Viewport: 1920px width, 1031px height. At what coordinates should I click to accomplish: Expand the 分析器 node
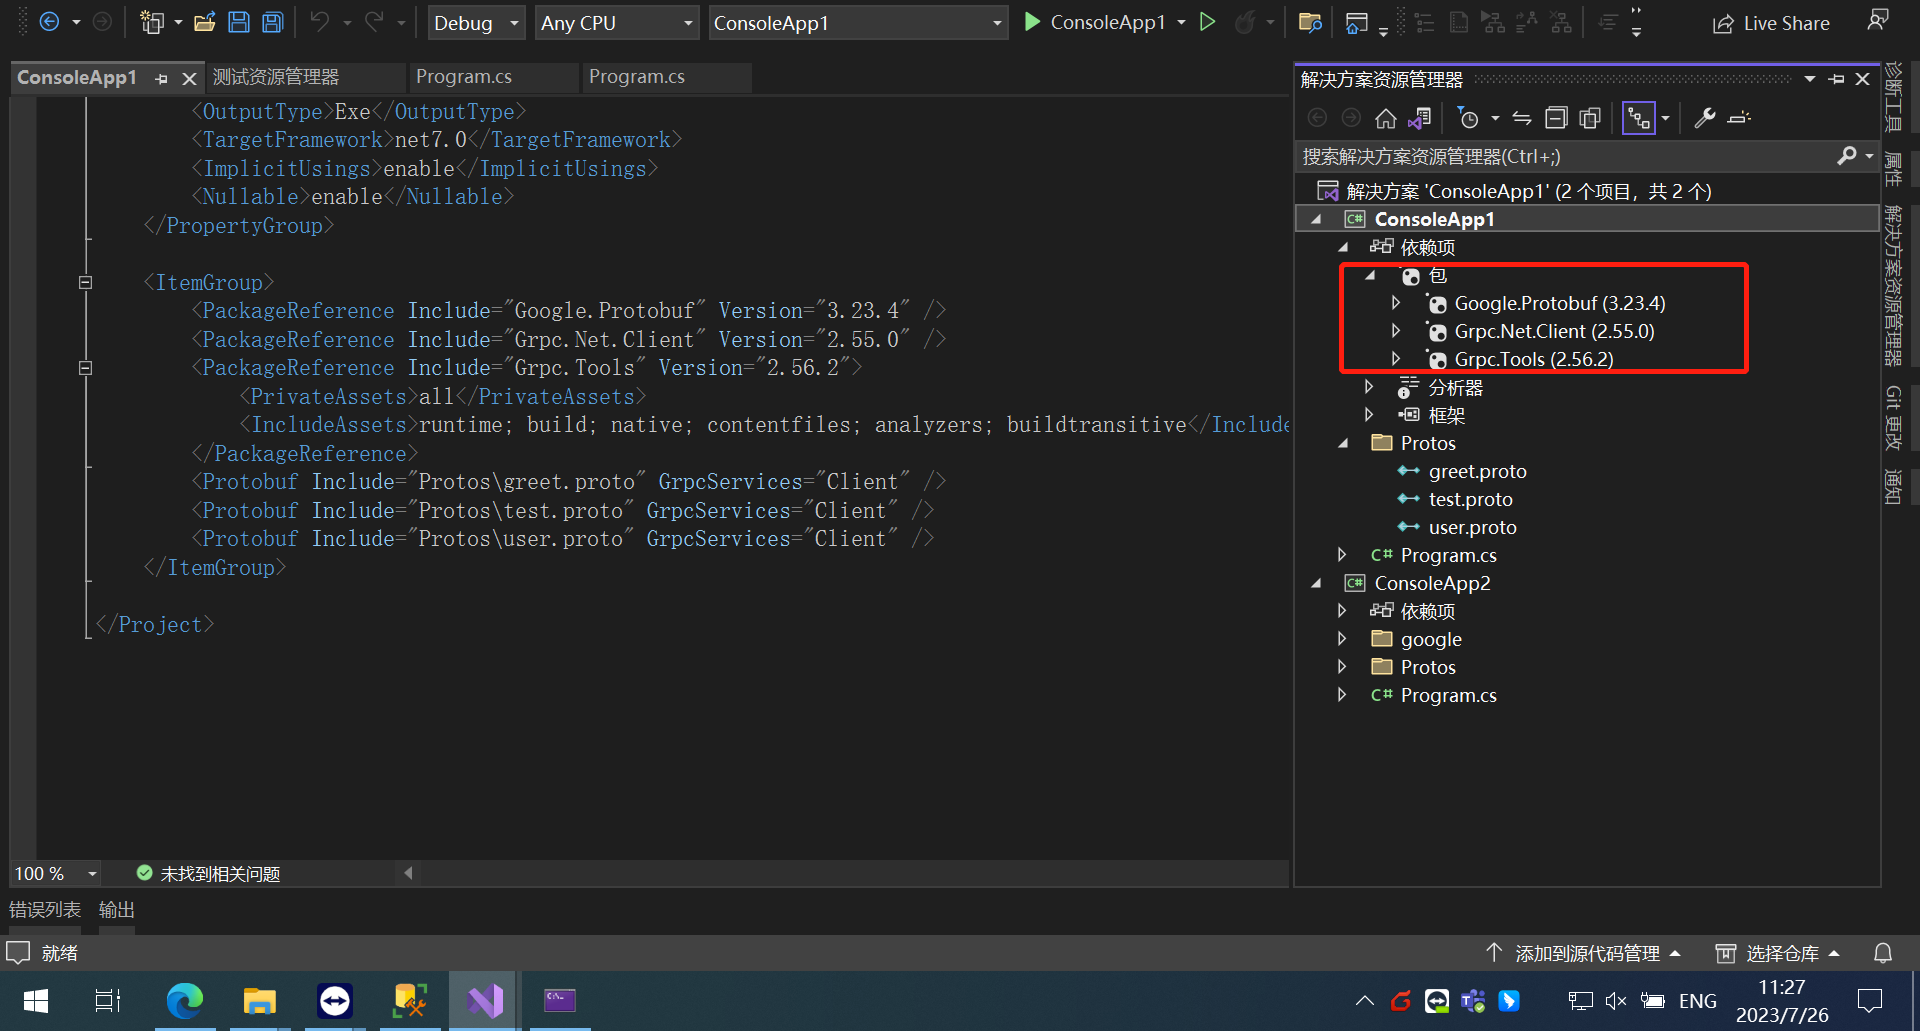(x=1369, y=387)
